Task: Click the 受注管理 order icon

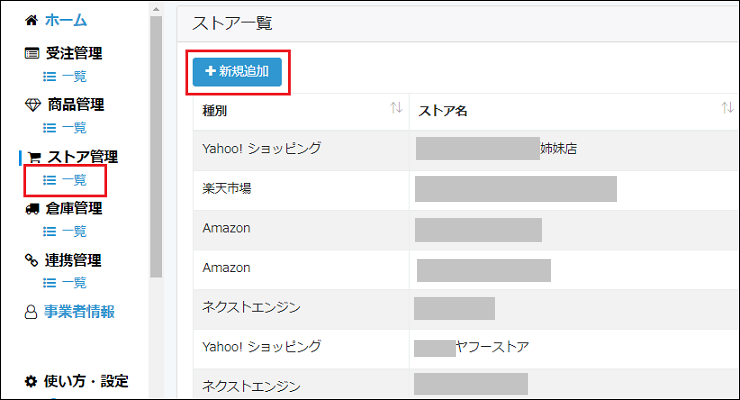Action: point(31,54)
